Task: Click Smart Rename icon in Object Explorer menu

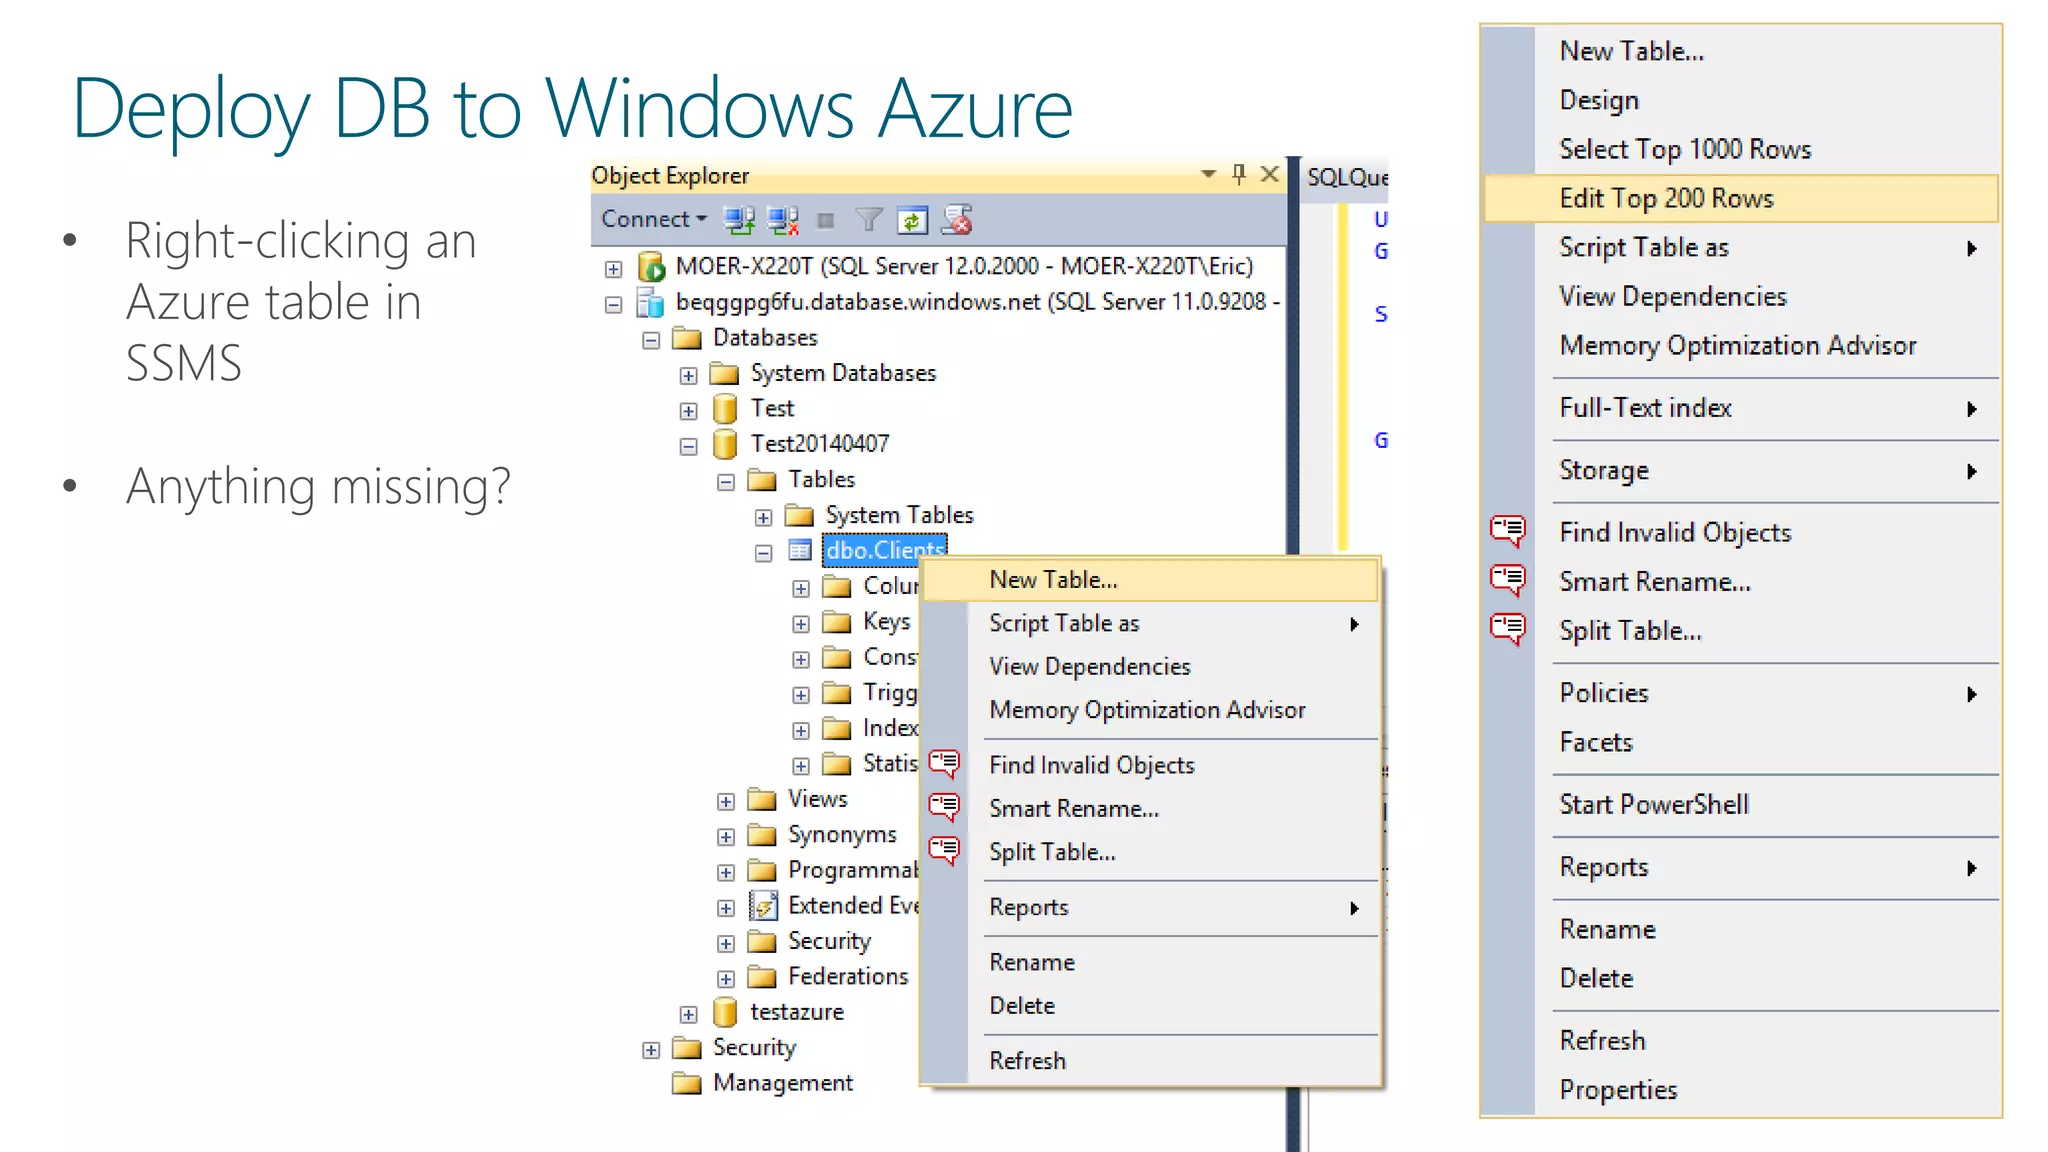Action: coord(944,808)
